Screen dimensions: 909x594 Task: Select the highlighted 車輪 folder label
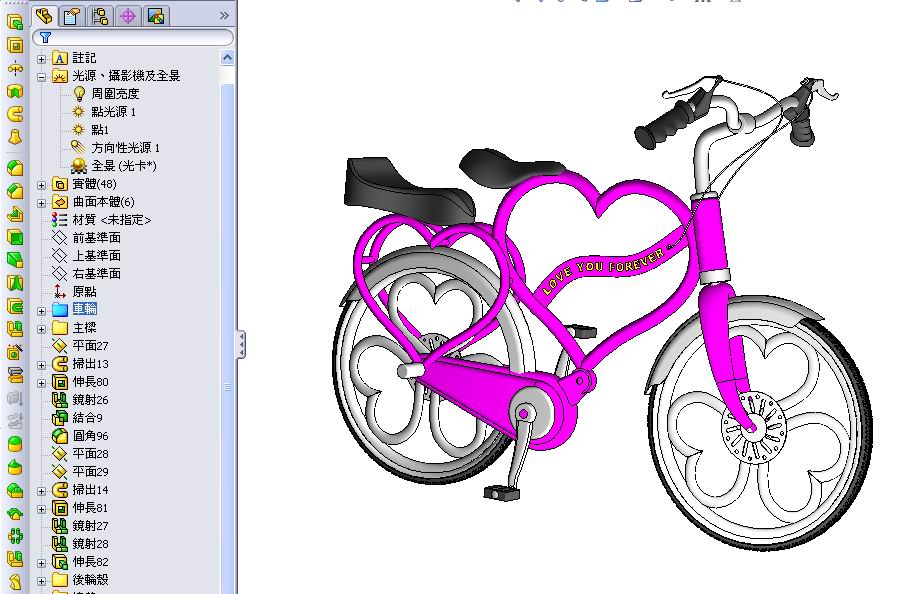85,309
